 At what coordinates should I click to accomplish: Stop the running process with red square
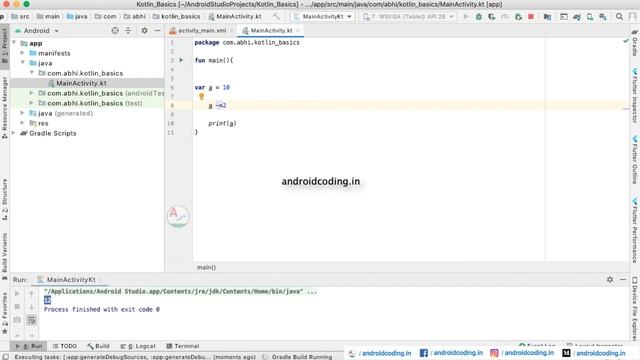click(x=531, y=17)
